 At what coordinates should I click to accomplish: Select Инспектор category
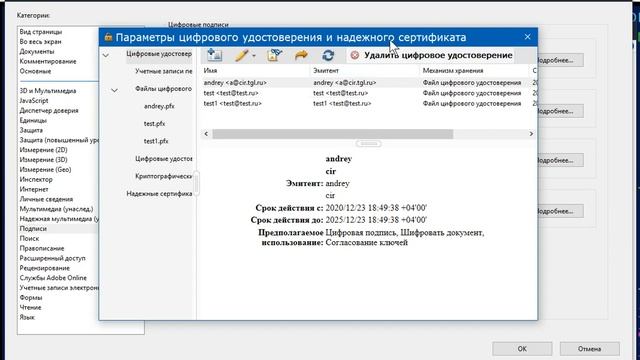coord(36,179)
